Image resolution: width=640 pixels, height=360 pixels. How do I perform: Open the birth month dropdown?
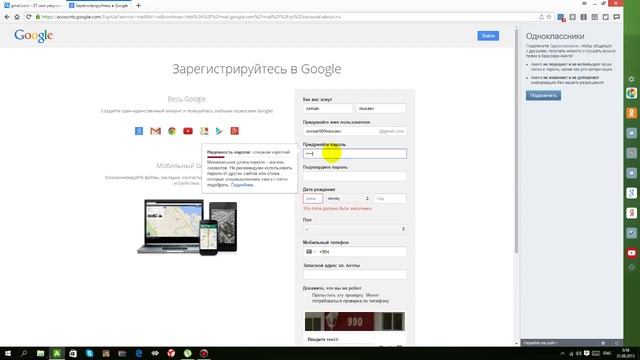click(348, 198)
